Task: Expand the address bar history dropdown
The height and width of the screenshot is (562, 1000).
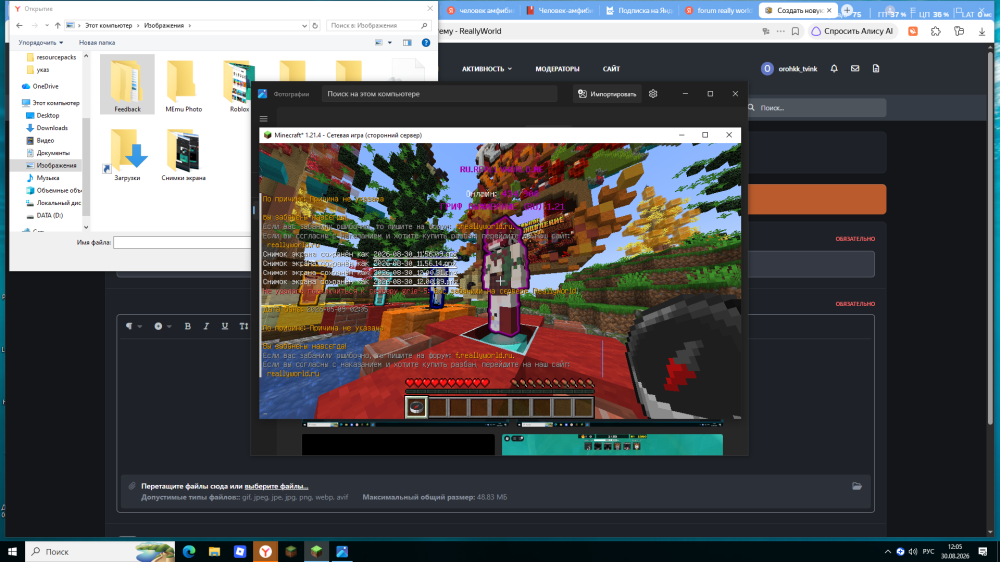Action: coord(304,26)
